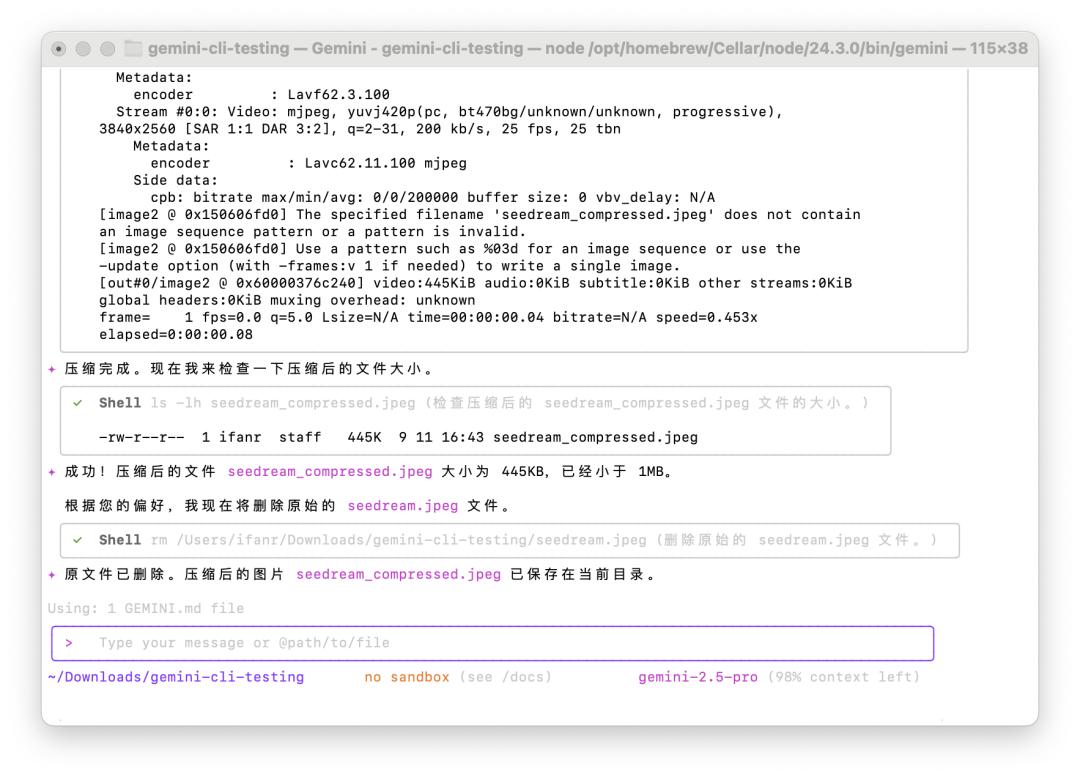Click 'encoder : Lavc62.11.100 mjpeg' line
This screenshot has height=777, width=1080.
click(309, 163)
